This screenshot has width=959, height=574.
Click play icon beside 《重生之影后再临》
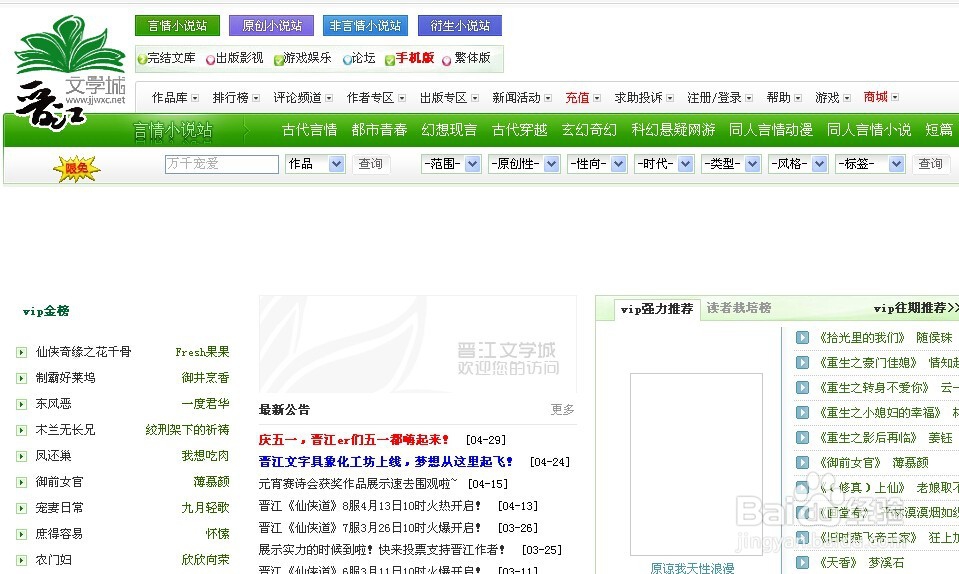(802, 438)
